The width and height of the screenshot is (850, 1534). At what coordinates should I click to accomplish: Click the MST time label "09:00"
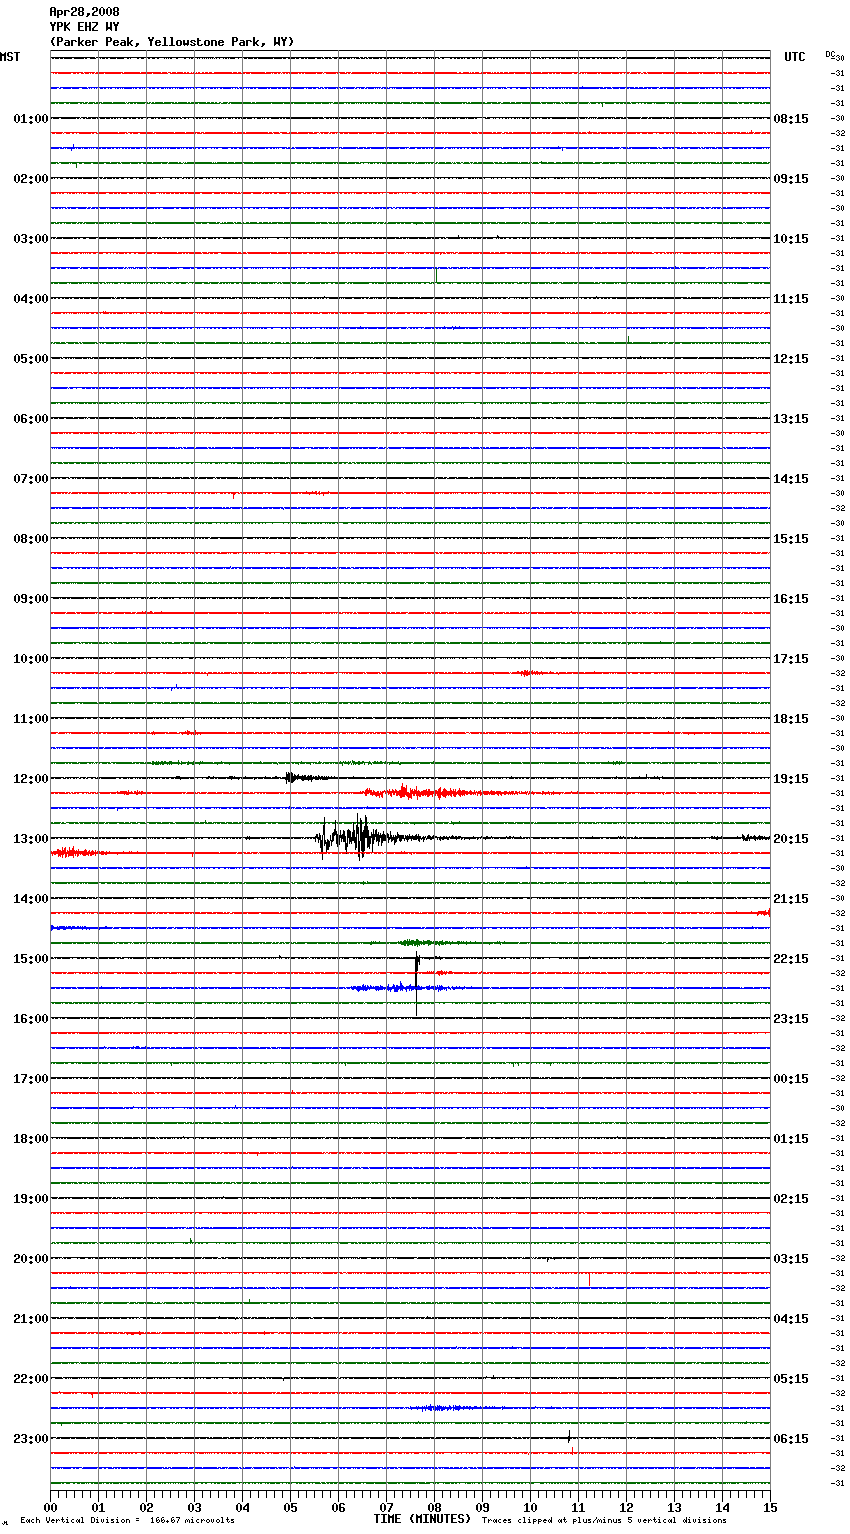(31, 599)
